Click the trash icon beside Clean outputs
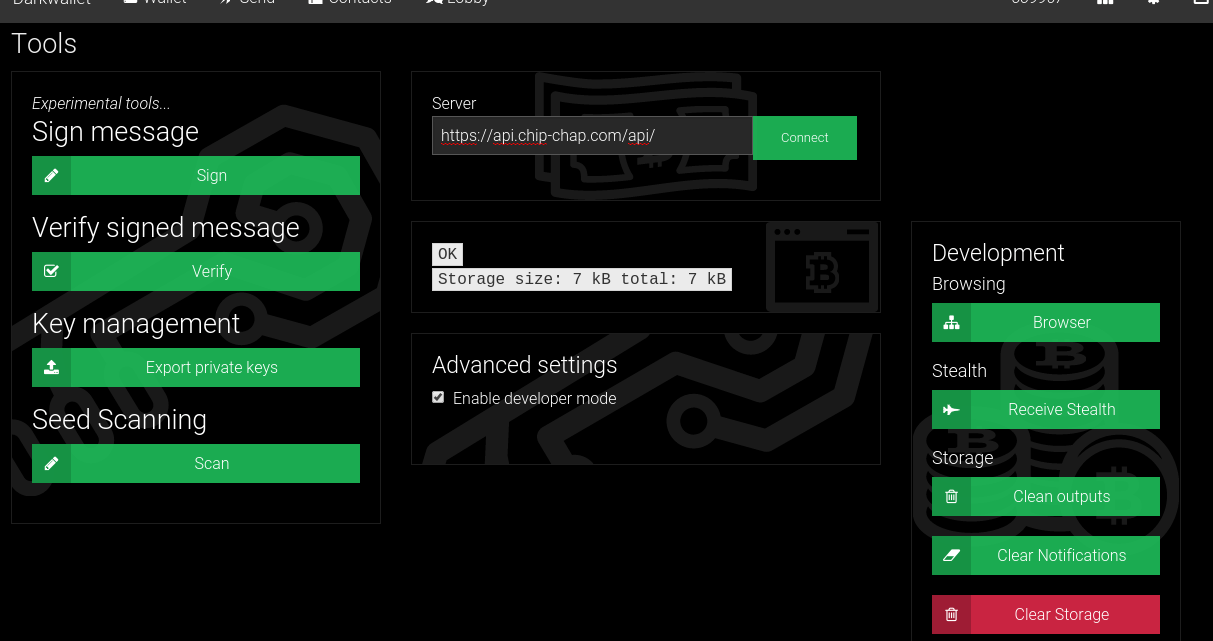1213x641 pixels. [x=951, y=497]
